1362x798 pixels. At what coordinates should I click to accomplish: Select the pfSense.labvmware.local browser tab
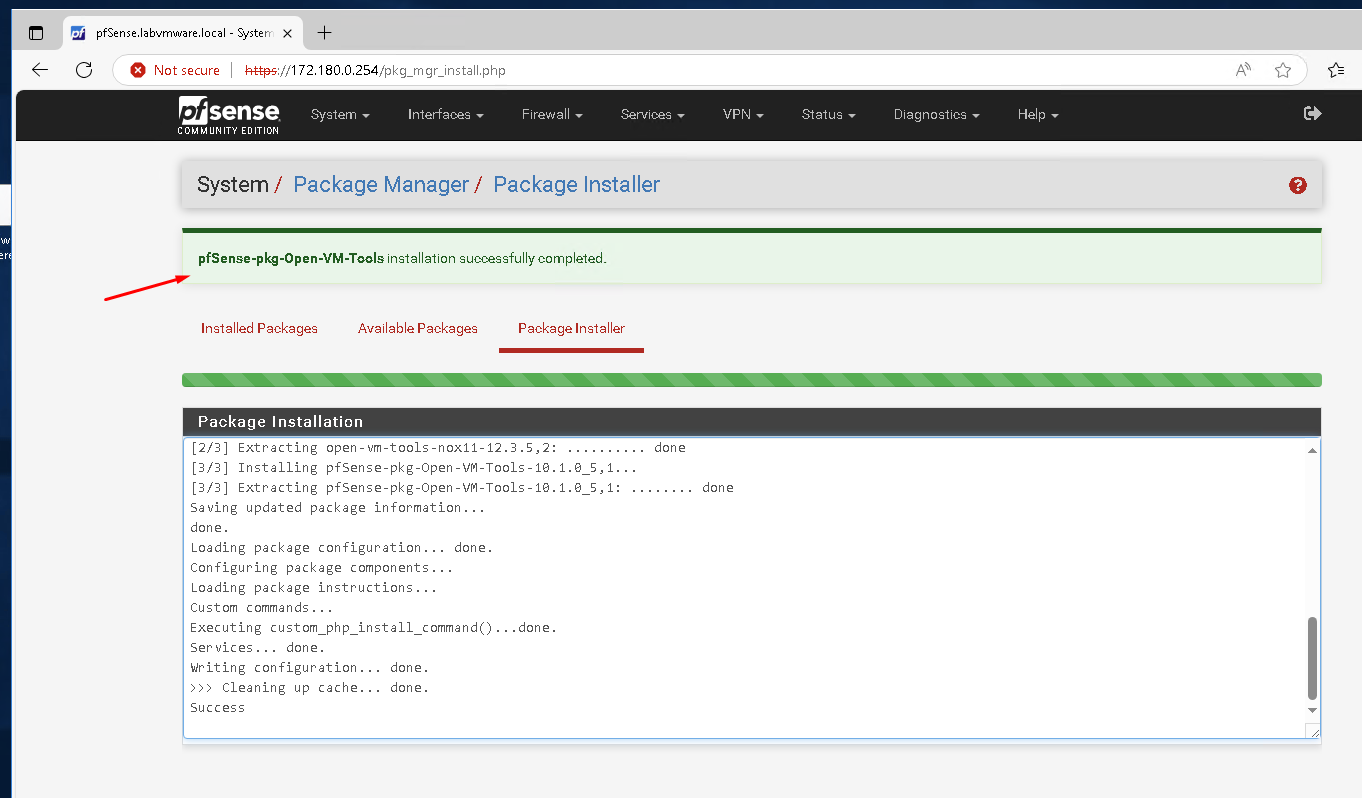(x=183, y=33)
